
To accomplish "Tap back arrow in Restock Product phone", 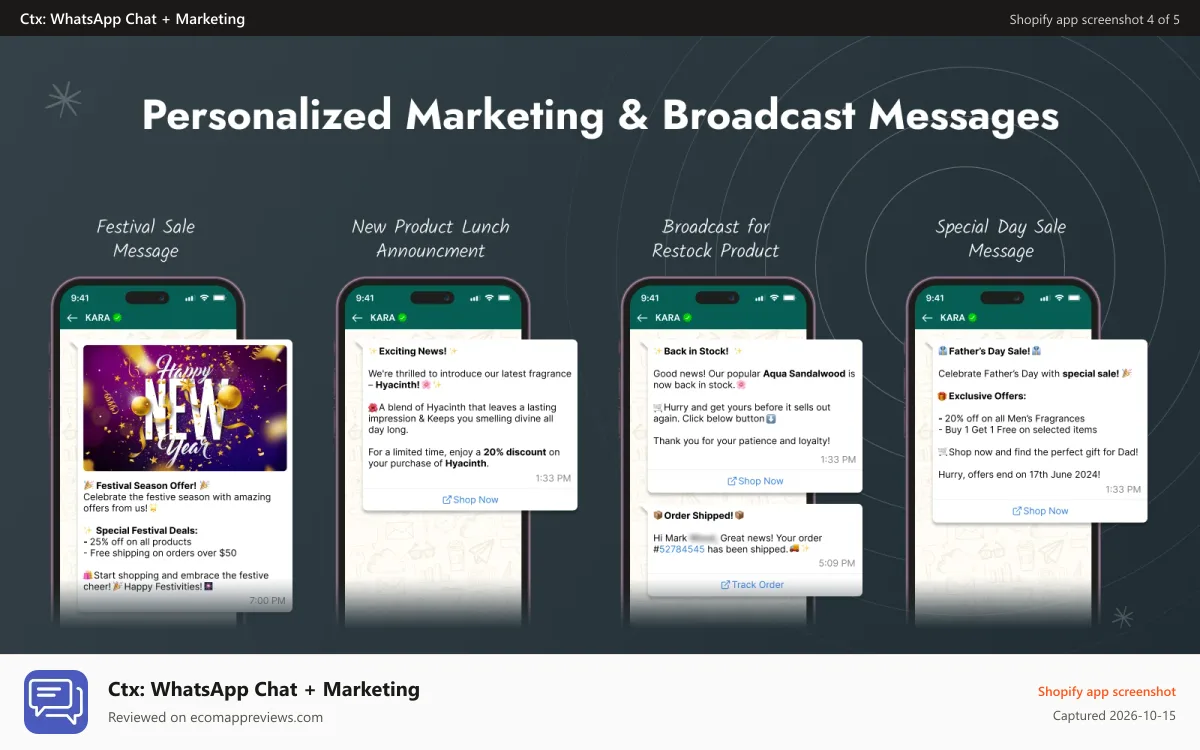I will 641,318.
